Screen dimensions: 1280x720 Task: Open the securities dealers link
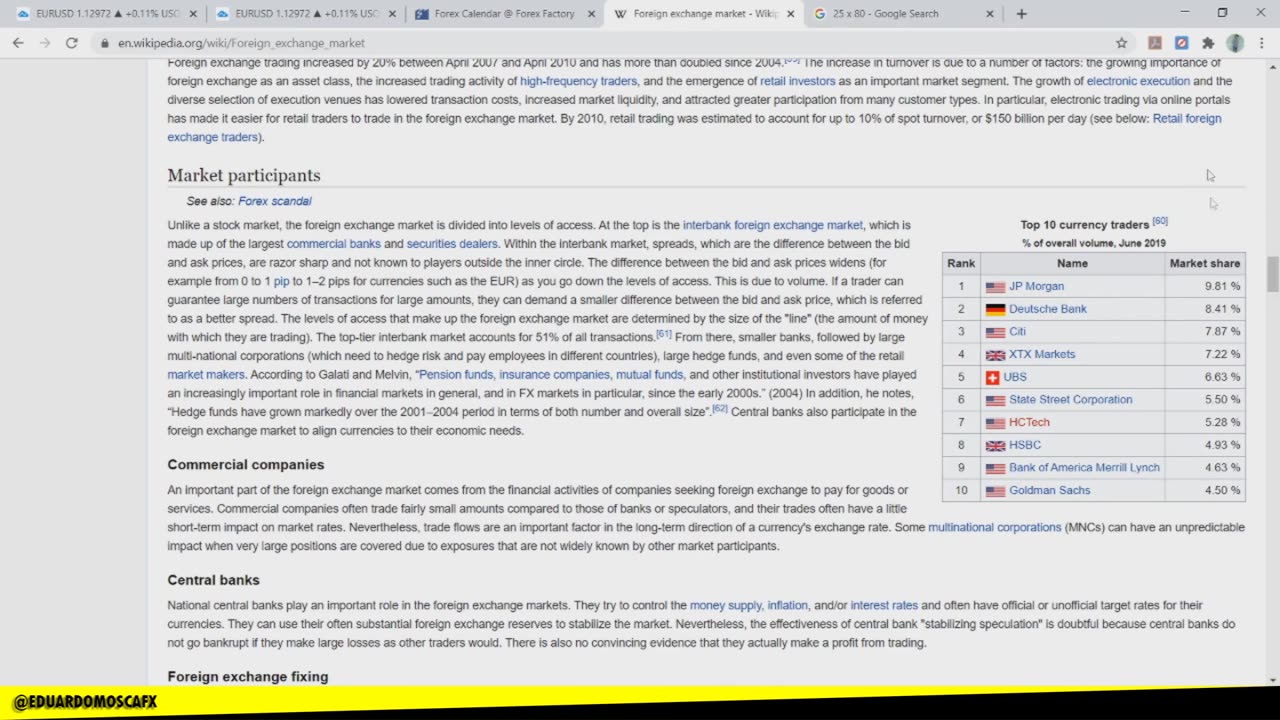(x=451, y=244)
